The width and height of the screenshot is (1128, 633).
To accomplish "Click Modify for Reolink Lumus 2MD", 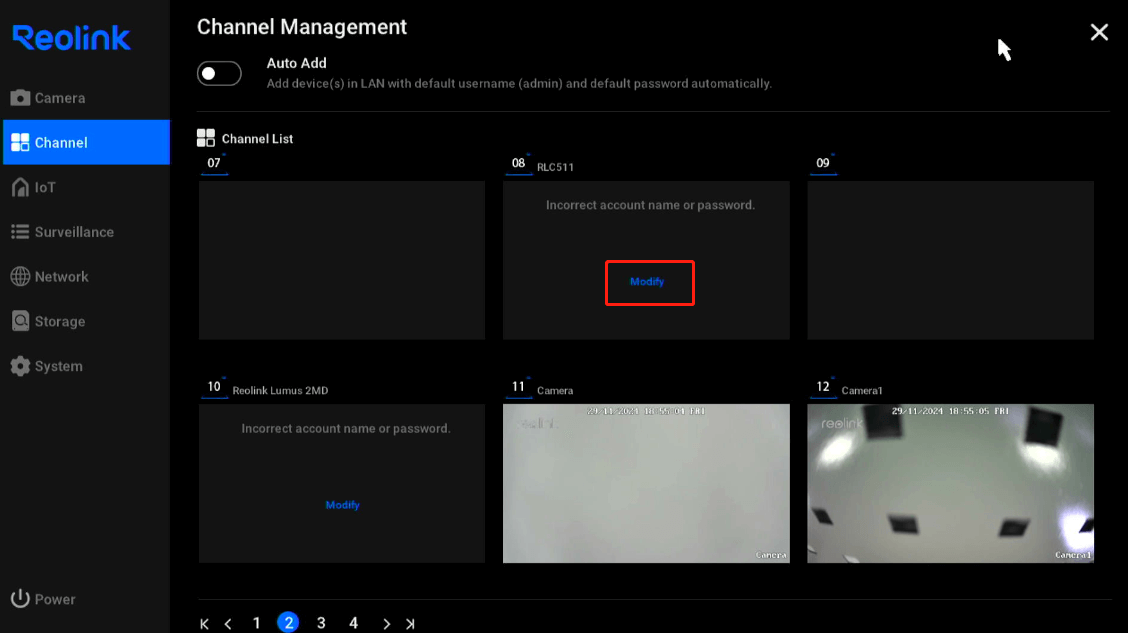I will 342,505.
